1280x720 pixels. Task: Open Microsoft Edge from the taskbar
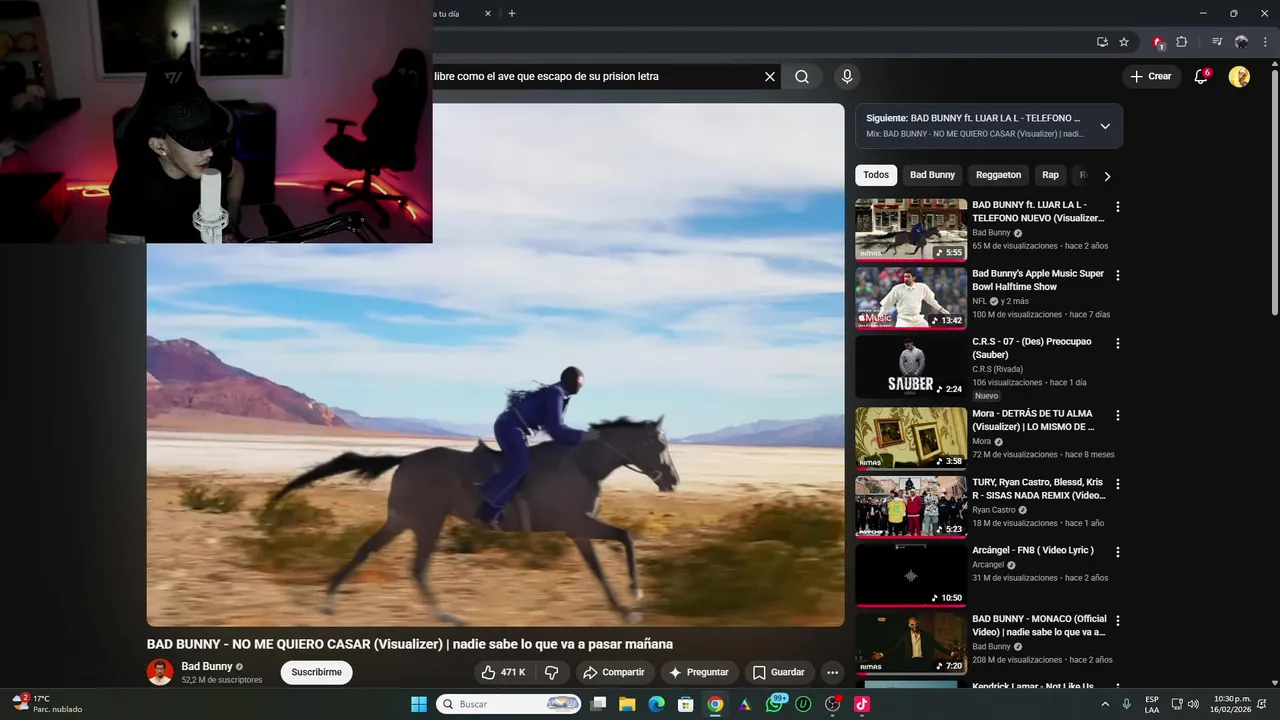656,704
